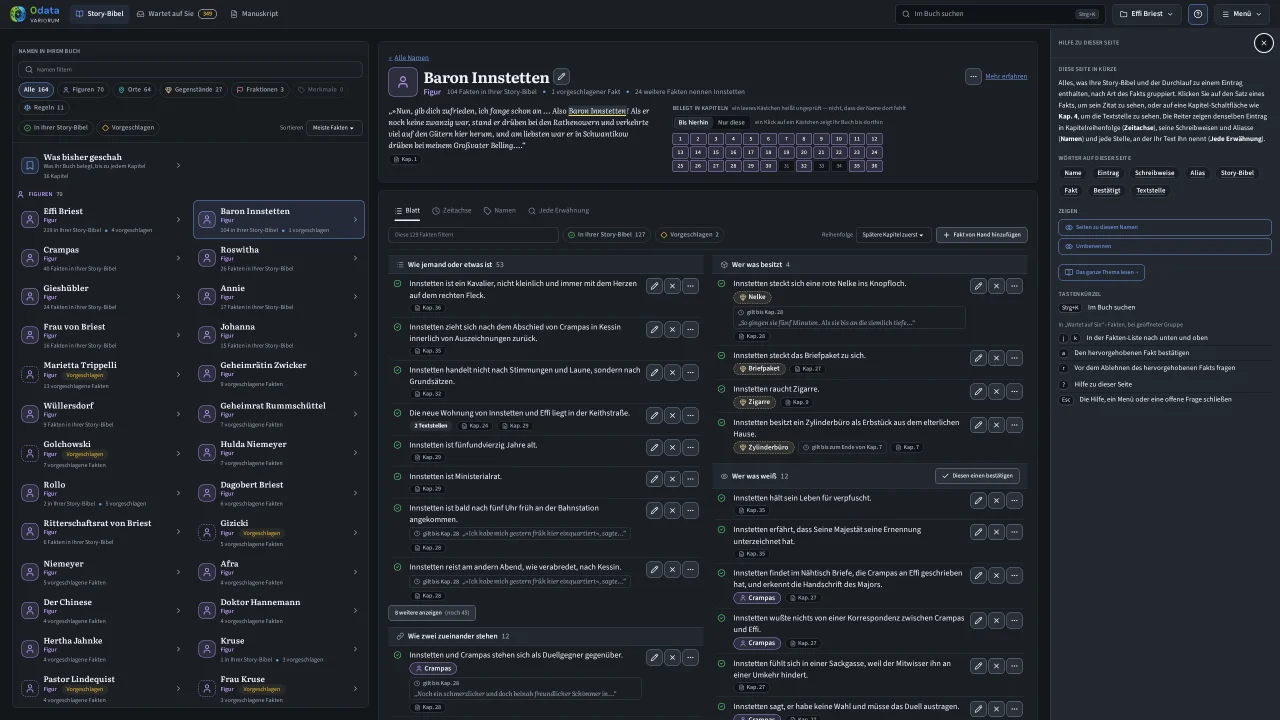Open options for 'Innstetten hält sein Leben für verpfuscht'
The image size is (1280, 720).
click(1014, 500)
